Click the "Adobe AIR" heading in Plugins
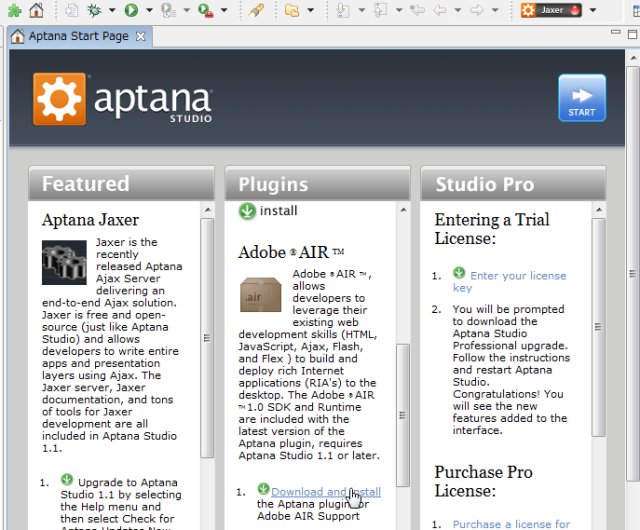 291,252
